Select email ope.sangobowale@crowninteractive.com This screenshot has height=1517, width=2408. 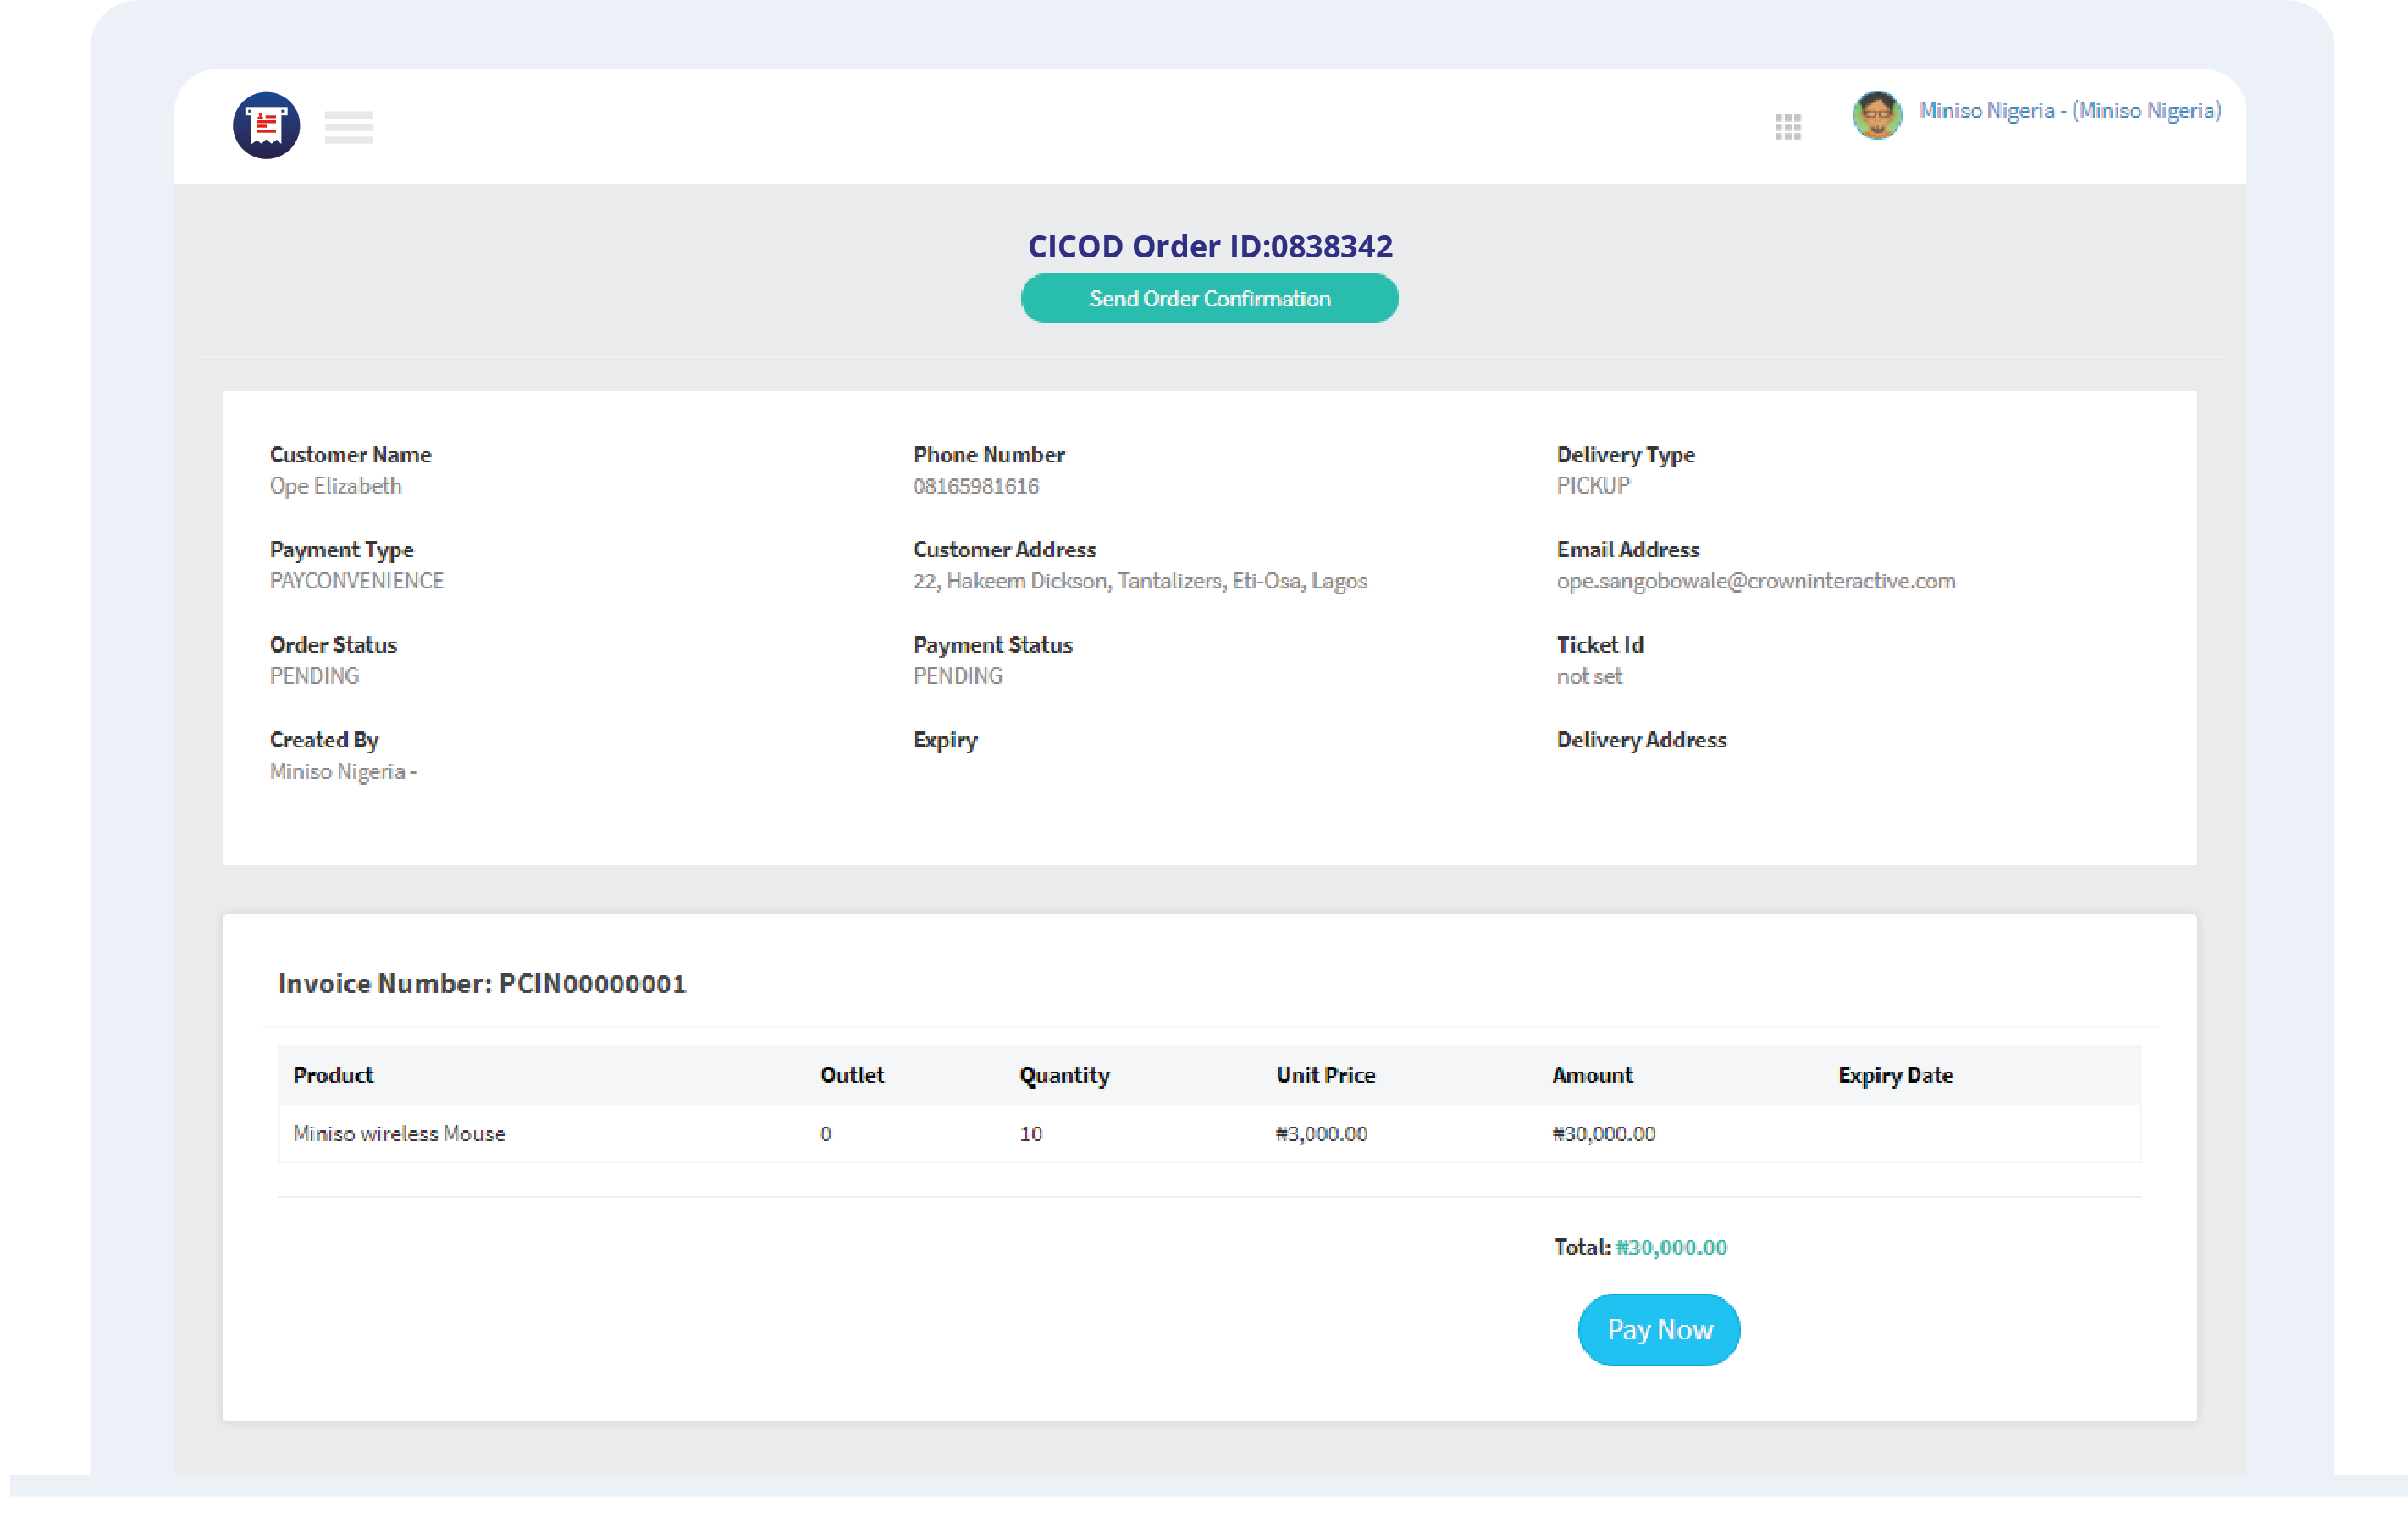pyautogui.click(x=1756, y=581)
